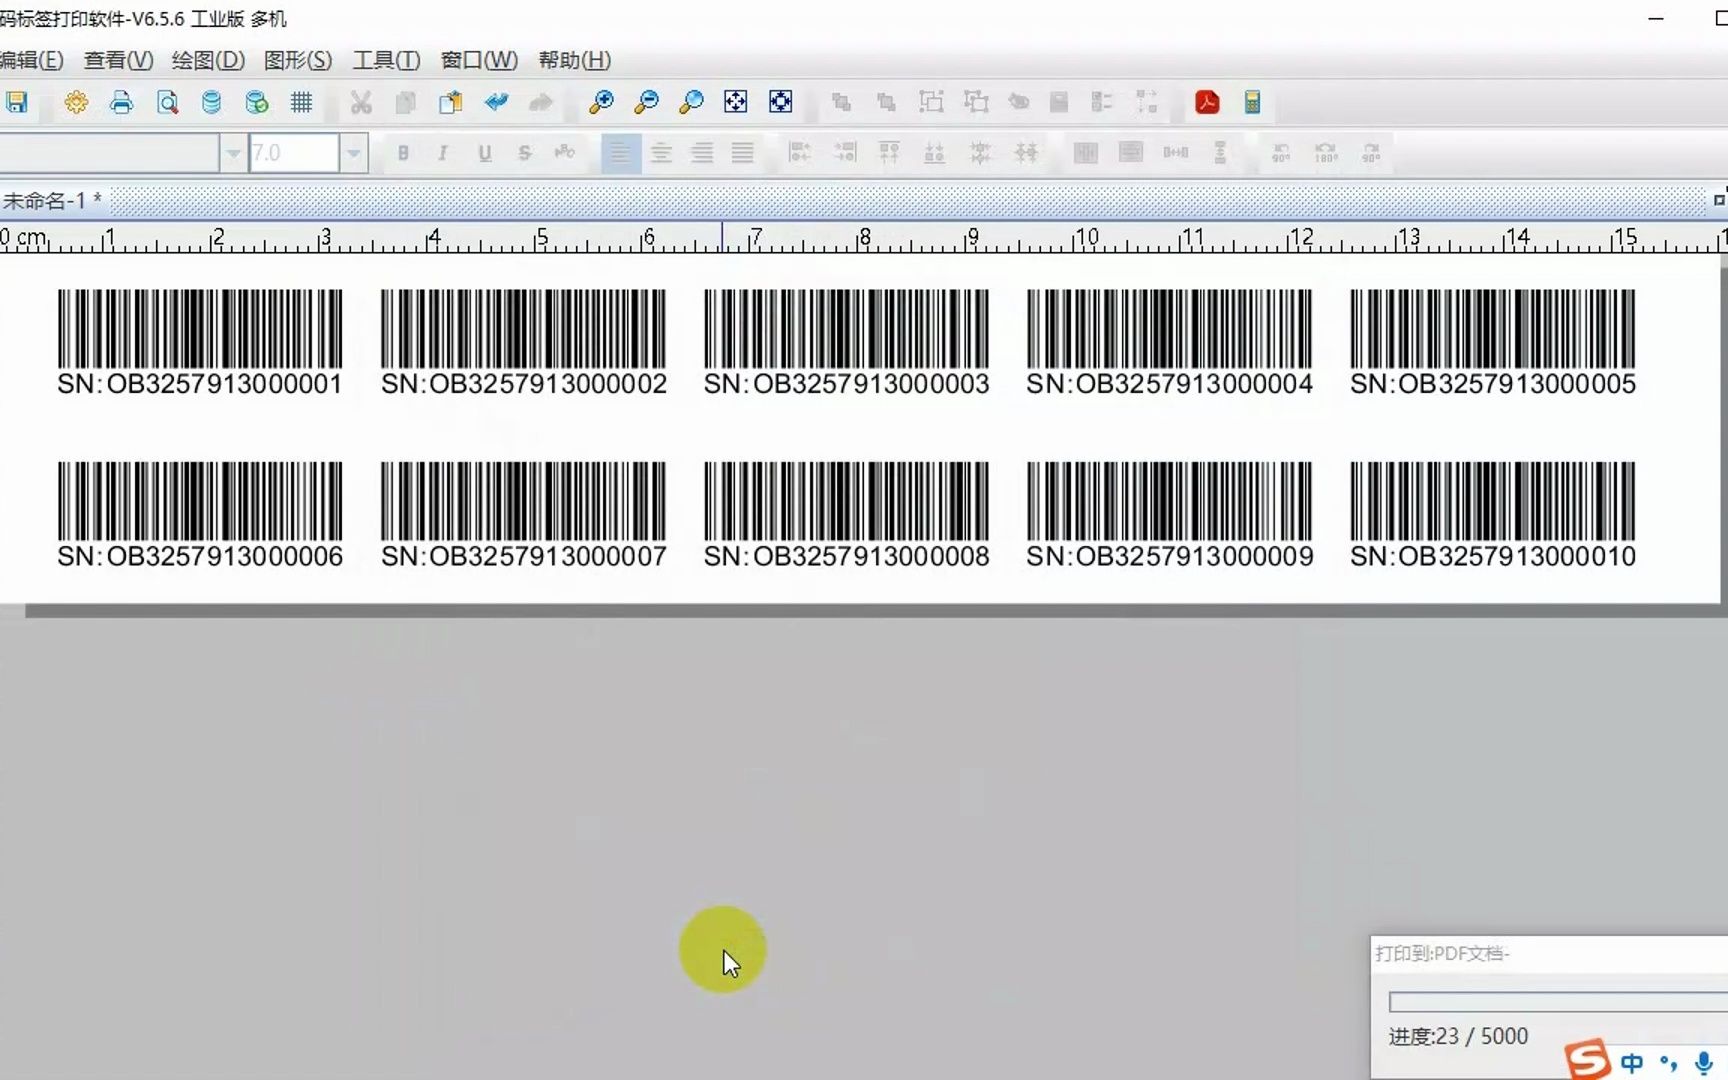
Task: Click database icon with green checkmark
Action: tap(257, 102)
